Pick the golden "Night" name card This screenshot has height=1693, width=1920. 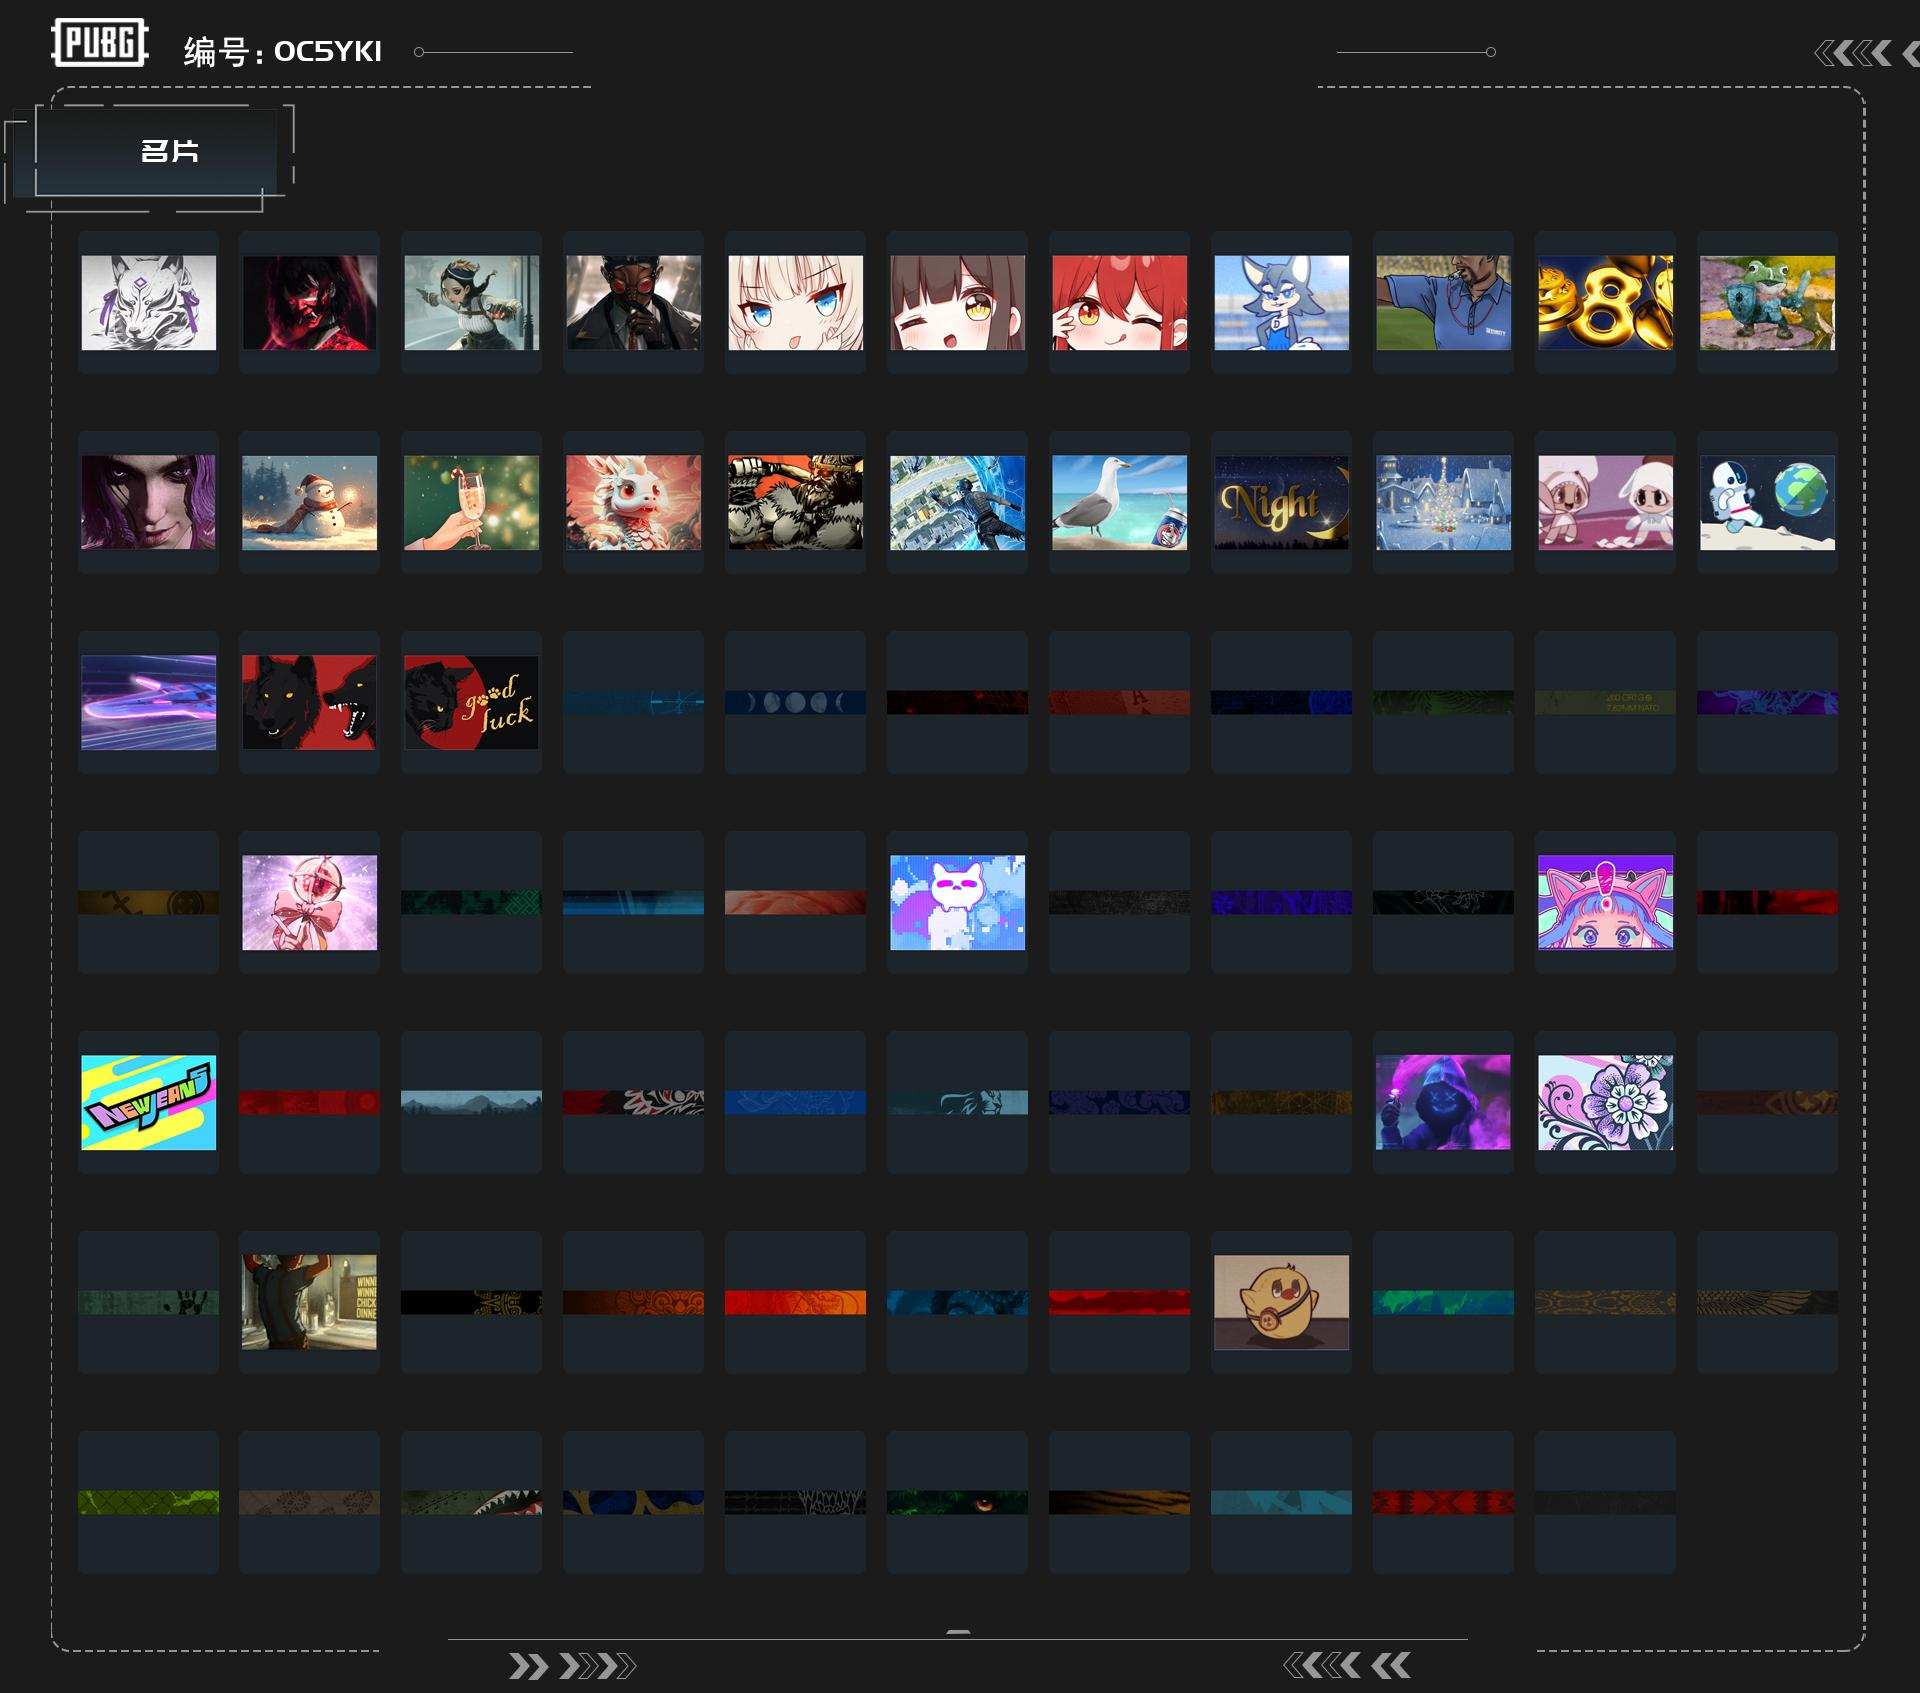point(1282,502)
